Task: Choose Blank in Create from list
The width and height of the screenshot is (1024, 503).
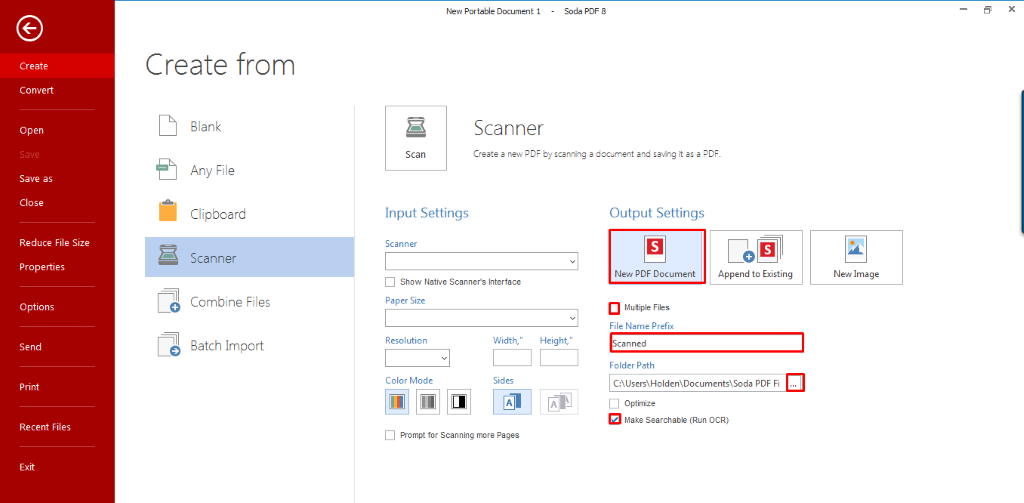Action: point(249,127)
